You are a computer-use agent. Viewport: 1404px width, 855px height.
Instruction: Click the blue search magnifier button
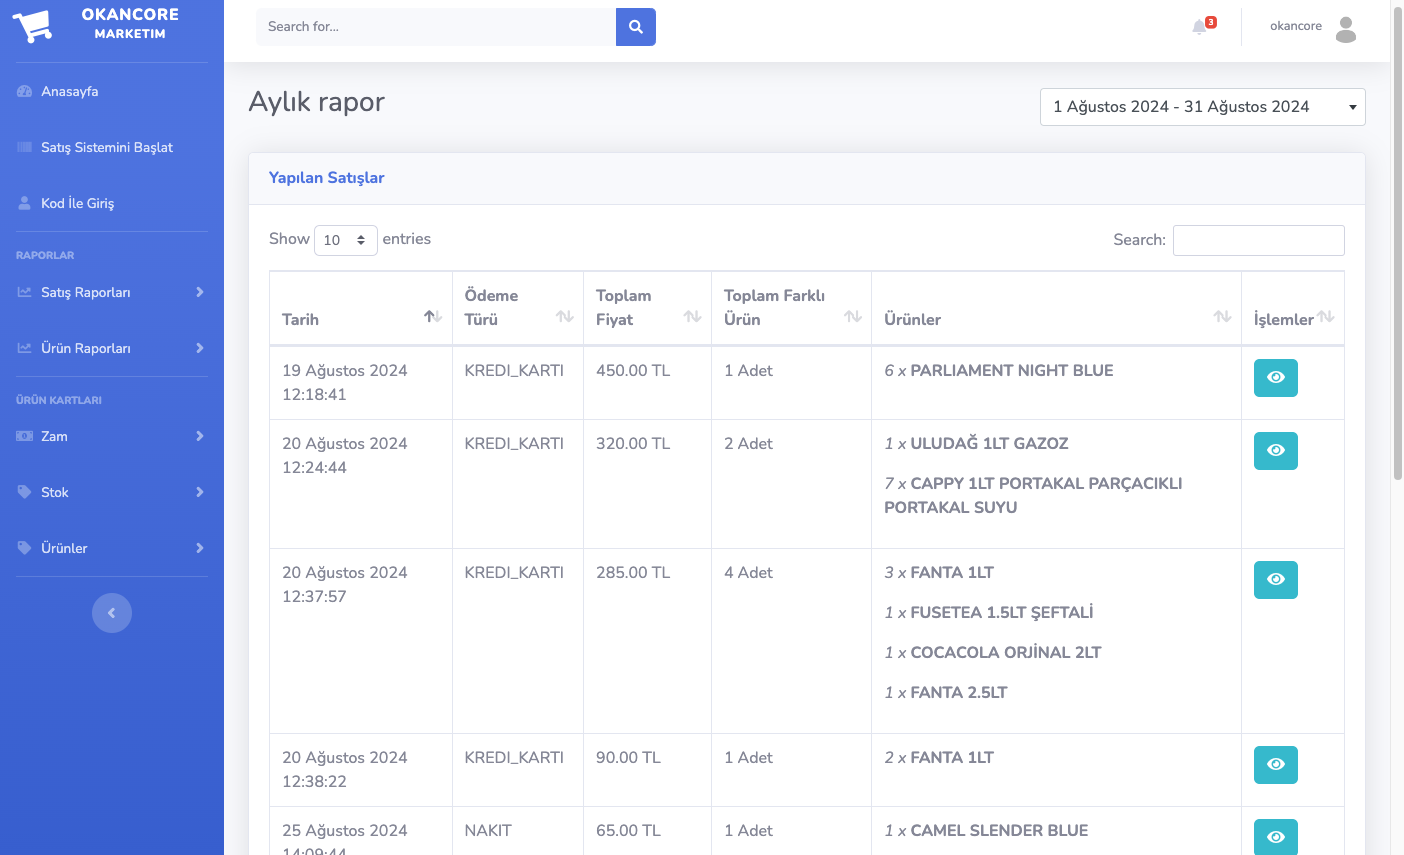[x=636, y=27]
